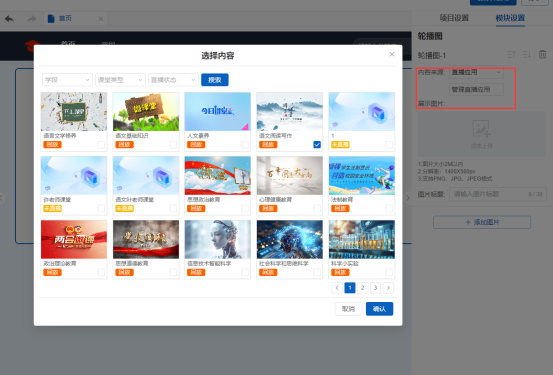
Task: Check the box on the 语言文字修养 card
Action: click(x=101, y=145)
